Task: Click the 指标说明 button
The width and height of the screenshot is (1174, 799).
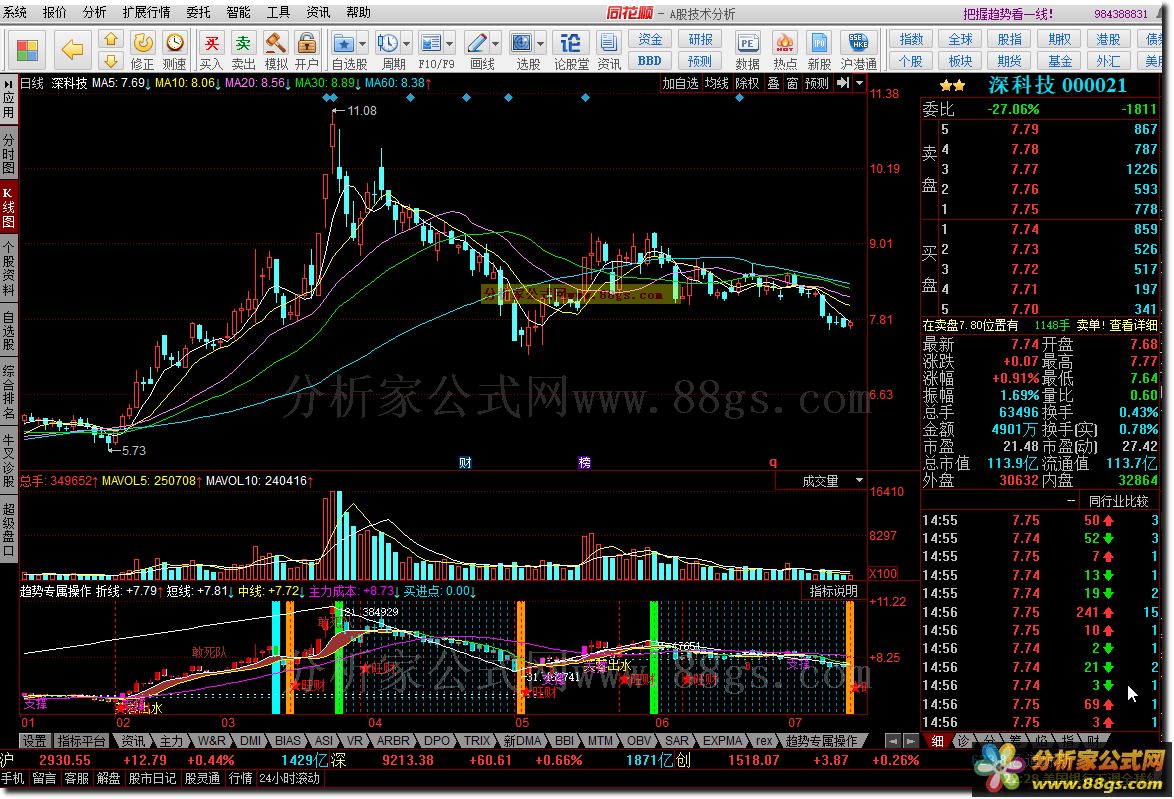Action: click(833, 591)
